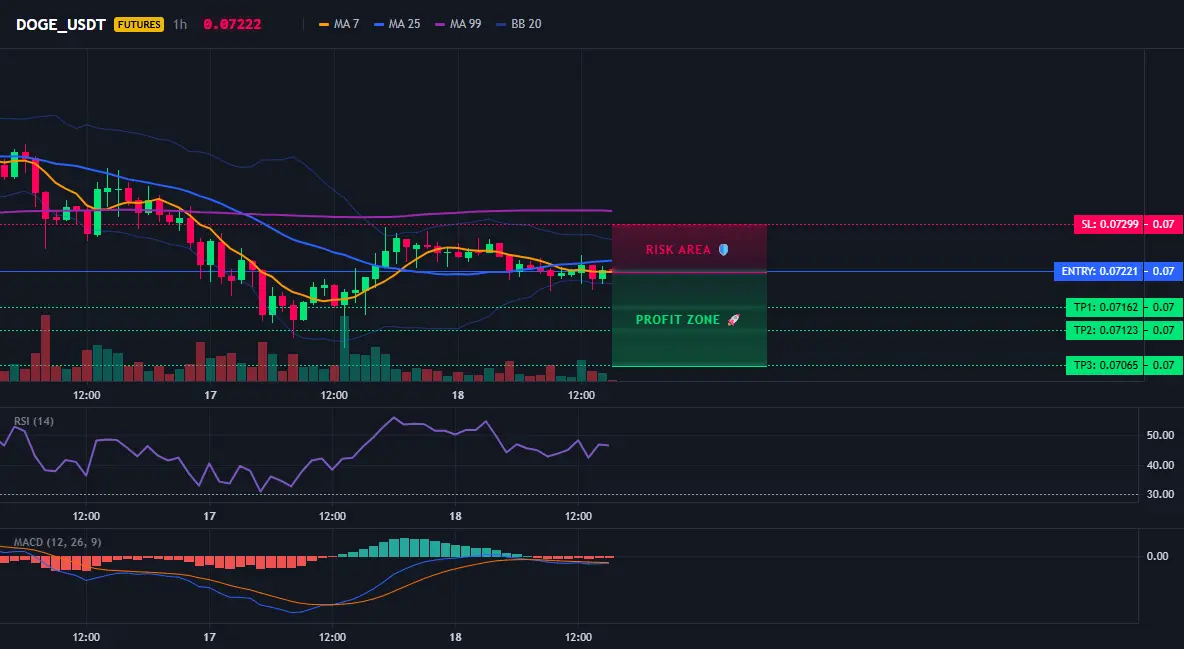Click the RSI 40.00 axis value
The height and width of the screenshot is (649, 1184).
[1160, 465]
